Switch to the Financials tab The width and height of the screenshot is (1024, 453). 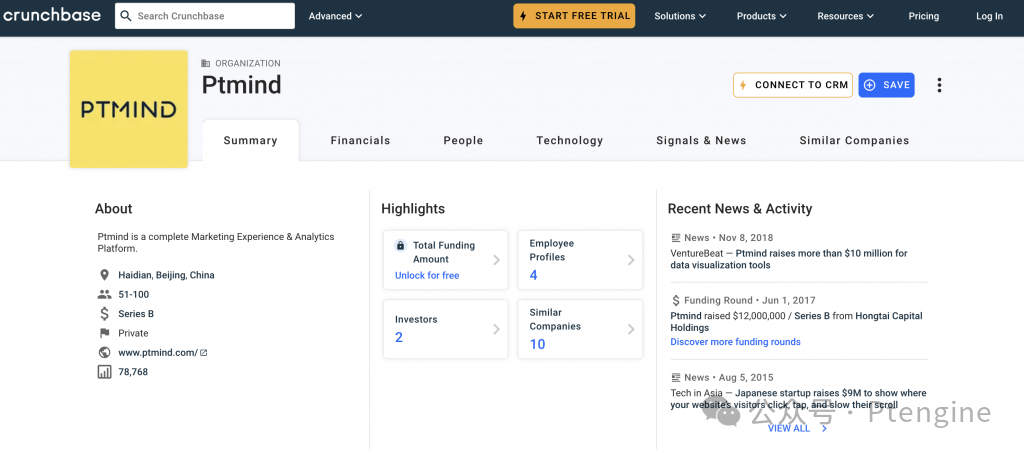[x=360, y=141]
